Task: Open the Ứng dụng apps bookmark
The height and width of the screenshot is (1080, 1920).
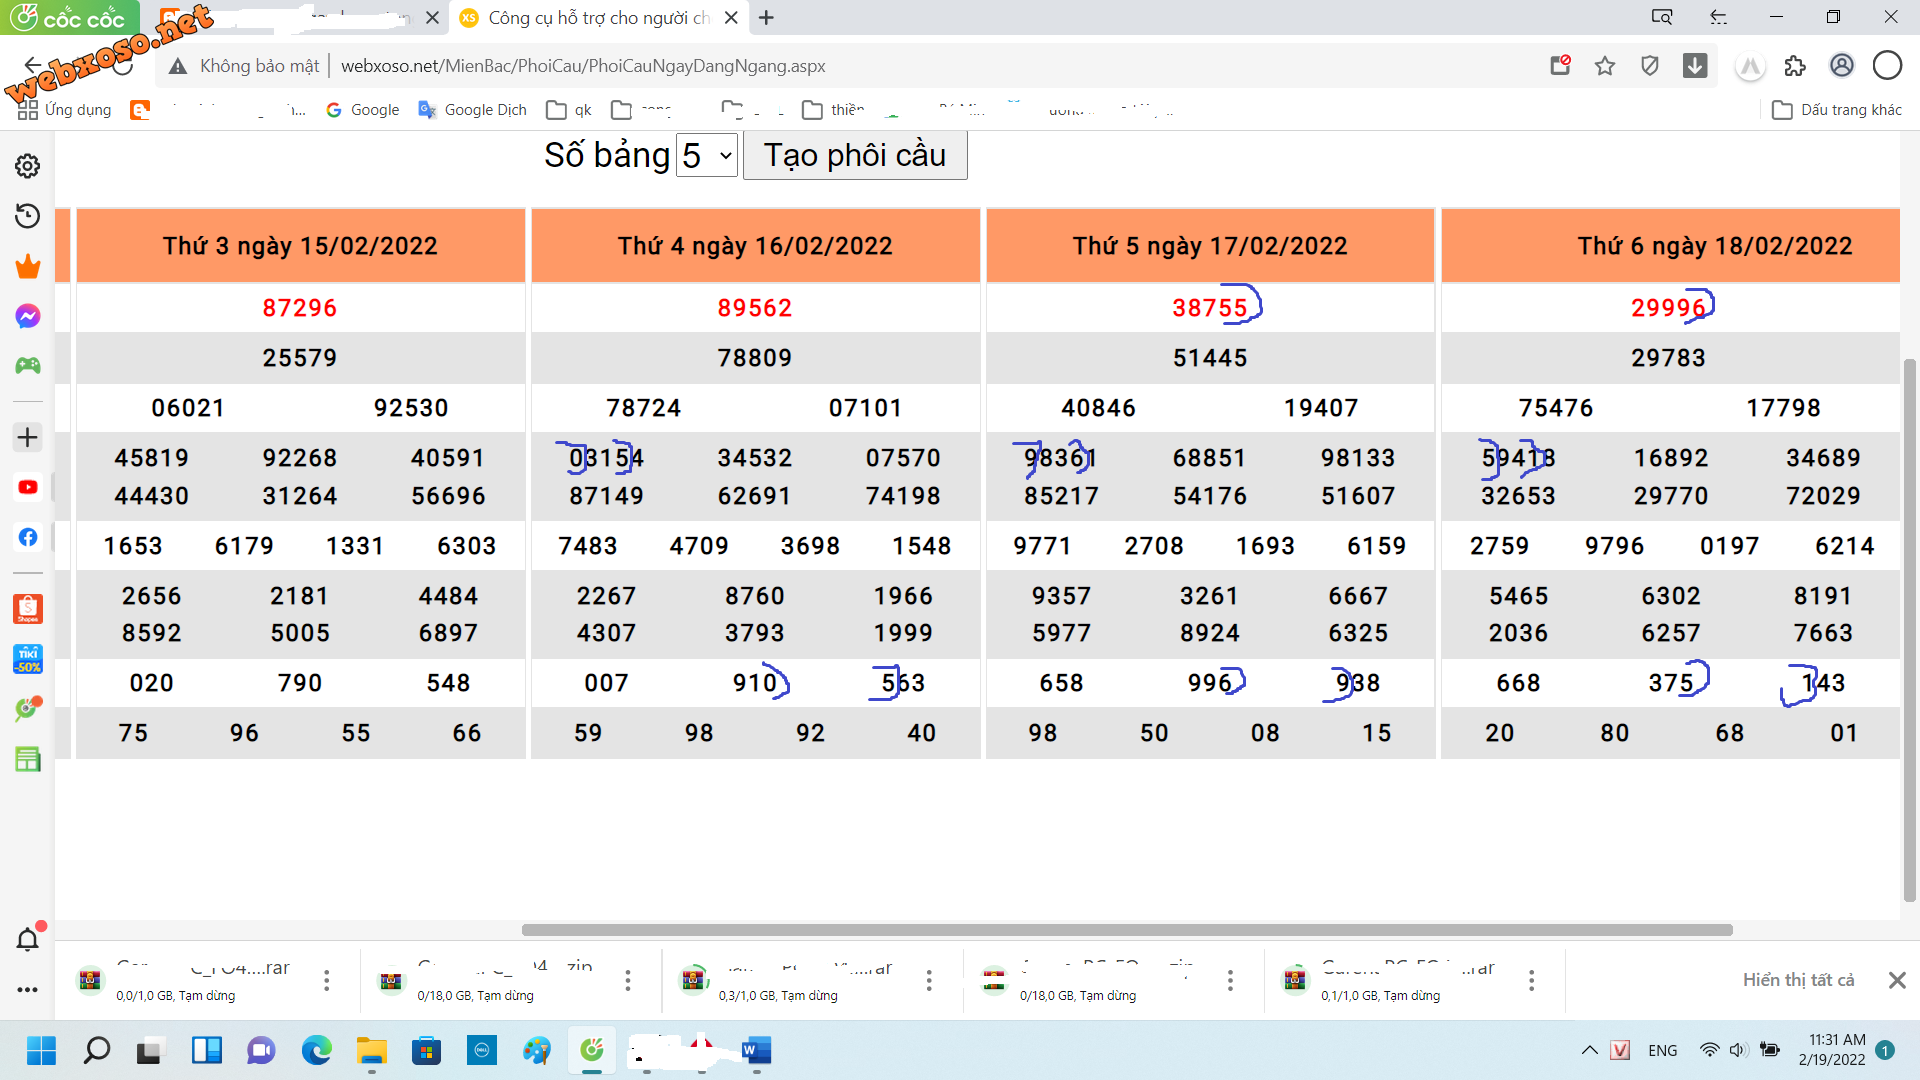Action: 65,110
